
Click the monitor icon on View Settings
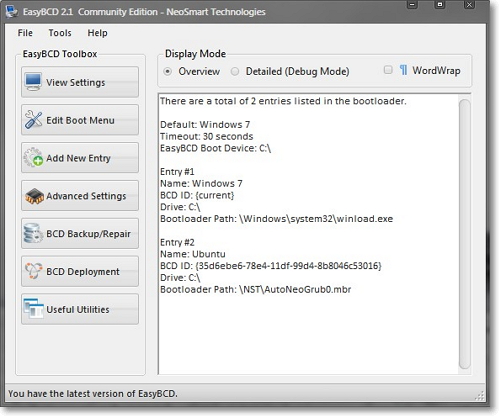point(33,82)
